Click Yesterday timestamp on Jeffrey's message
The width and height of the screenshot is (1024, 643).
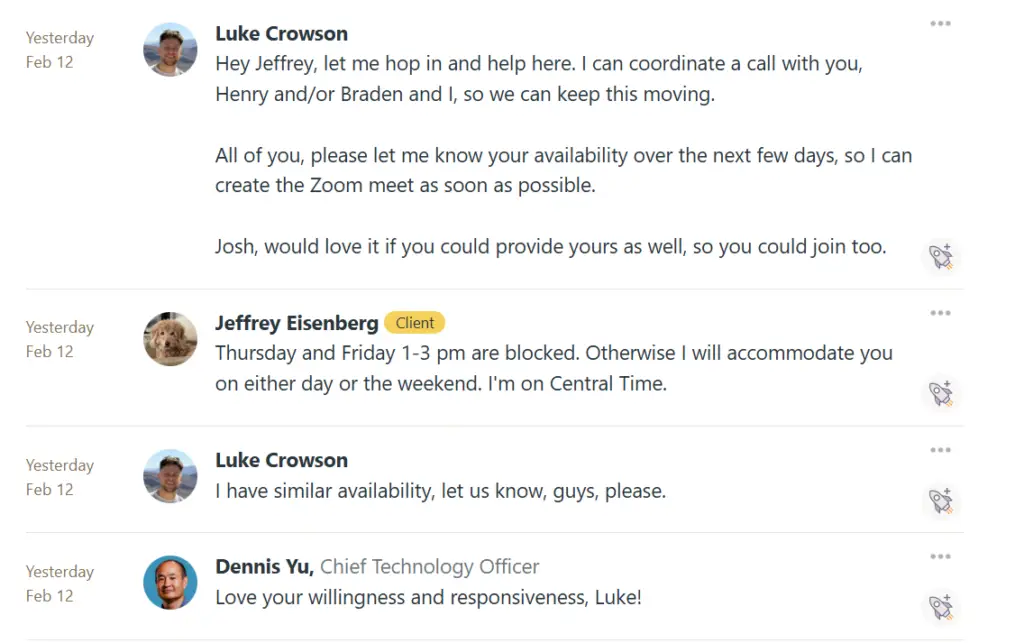(x=60, y=327)
